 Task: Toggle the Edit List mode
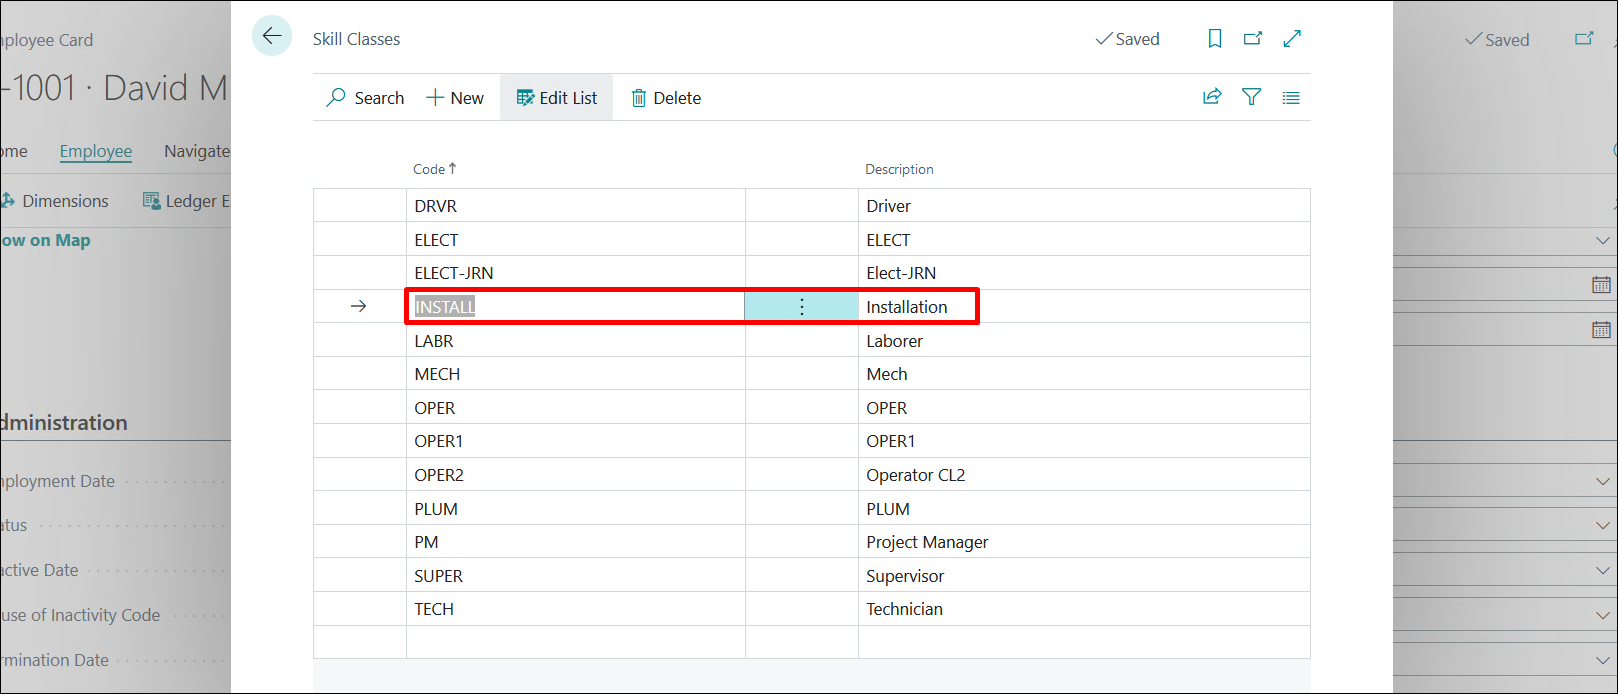[557, 98]
